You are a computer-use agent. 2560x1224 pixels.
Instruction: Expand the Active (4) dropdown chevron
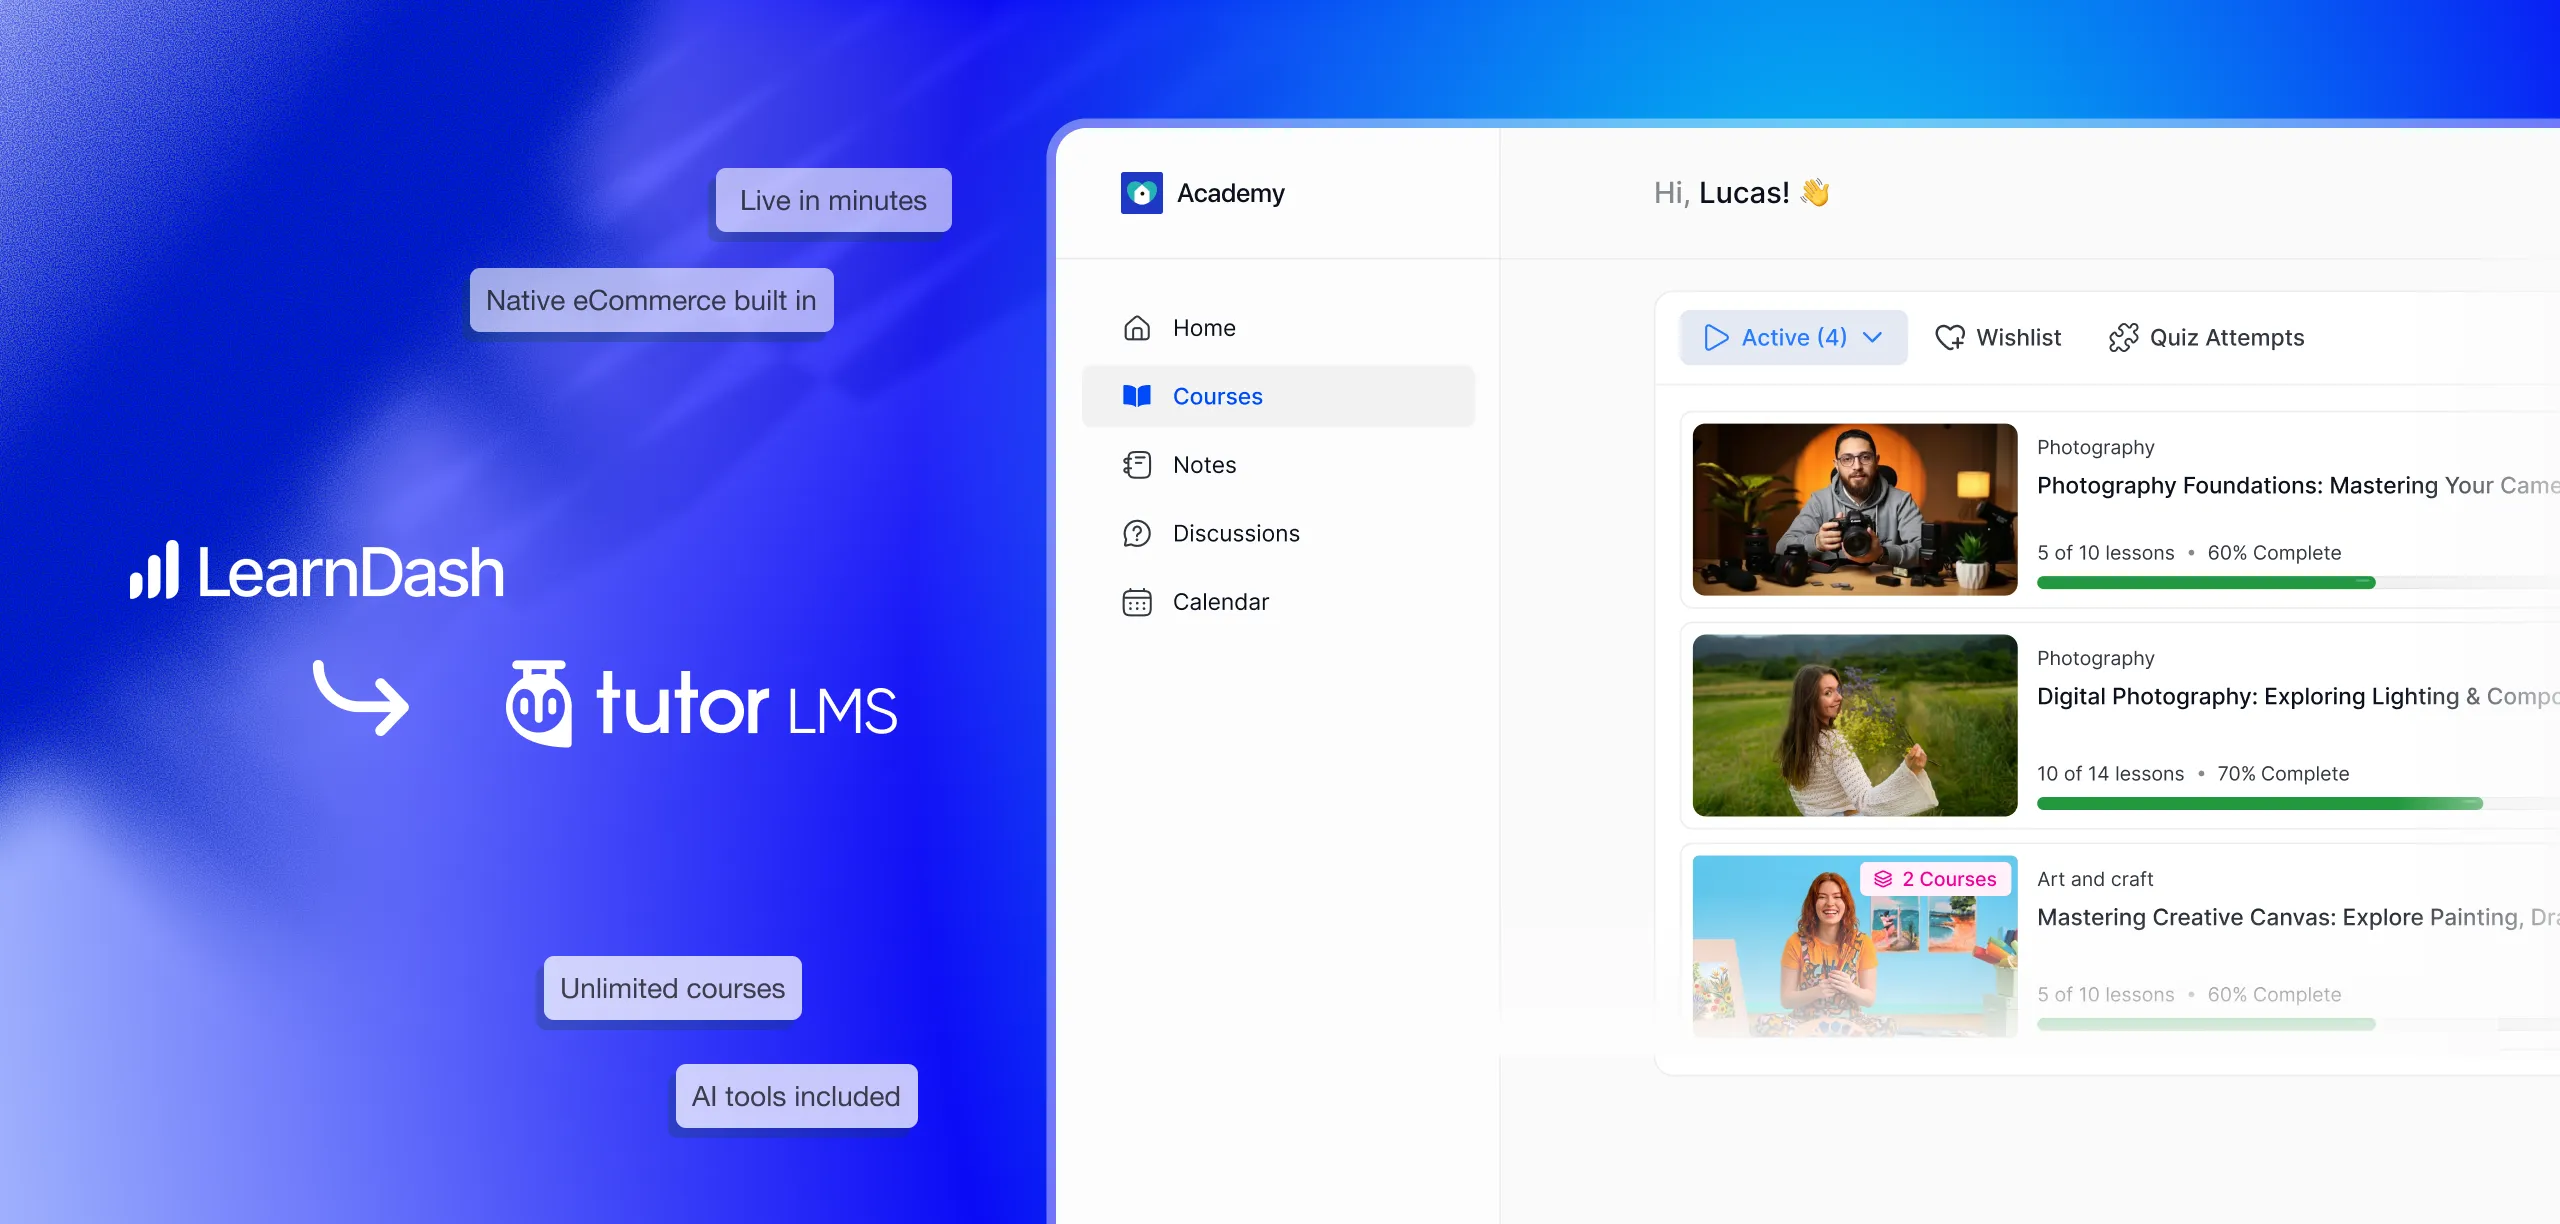pos(1873,338)
